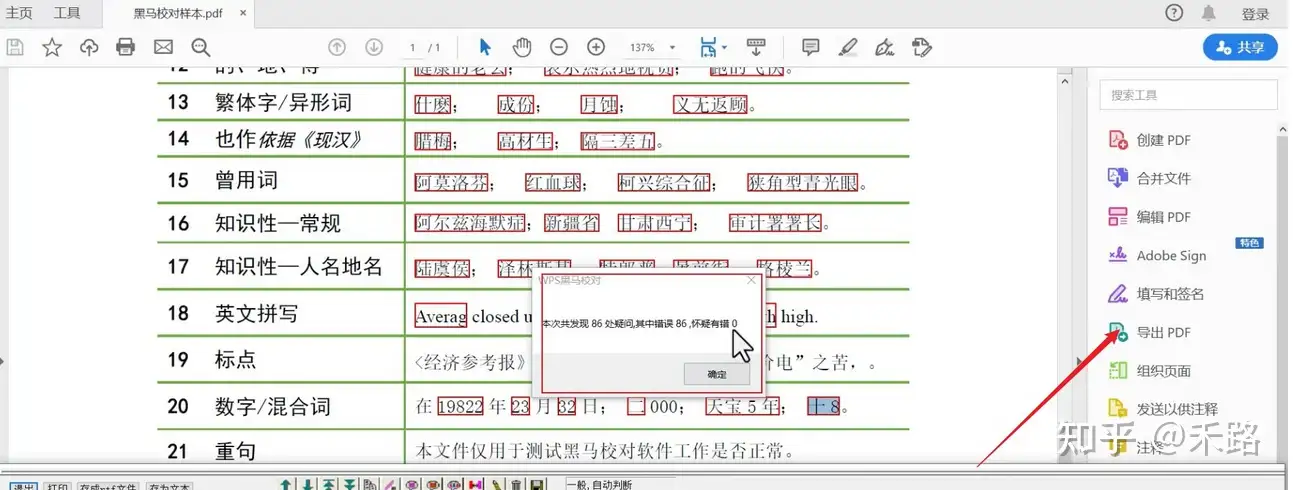The image size is (1293, 490).
Task: Click the current page number field
Action: tap(413, 47)
